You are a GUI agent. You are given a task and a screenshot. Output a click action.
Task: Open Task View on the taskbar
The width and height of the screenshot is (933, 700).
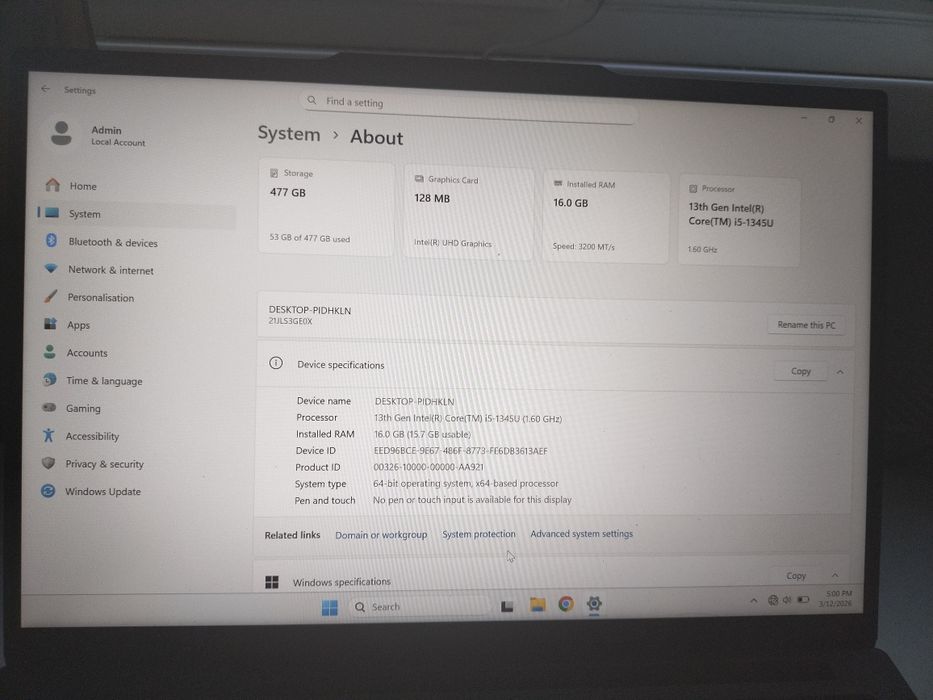[507, 605]
